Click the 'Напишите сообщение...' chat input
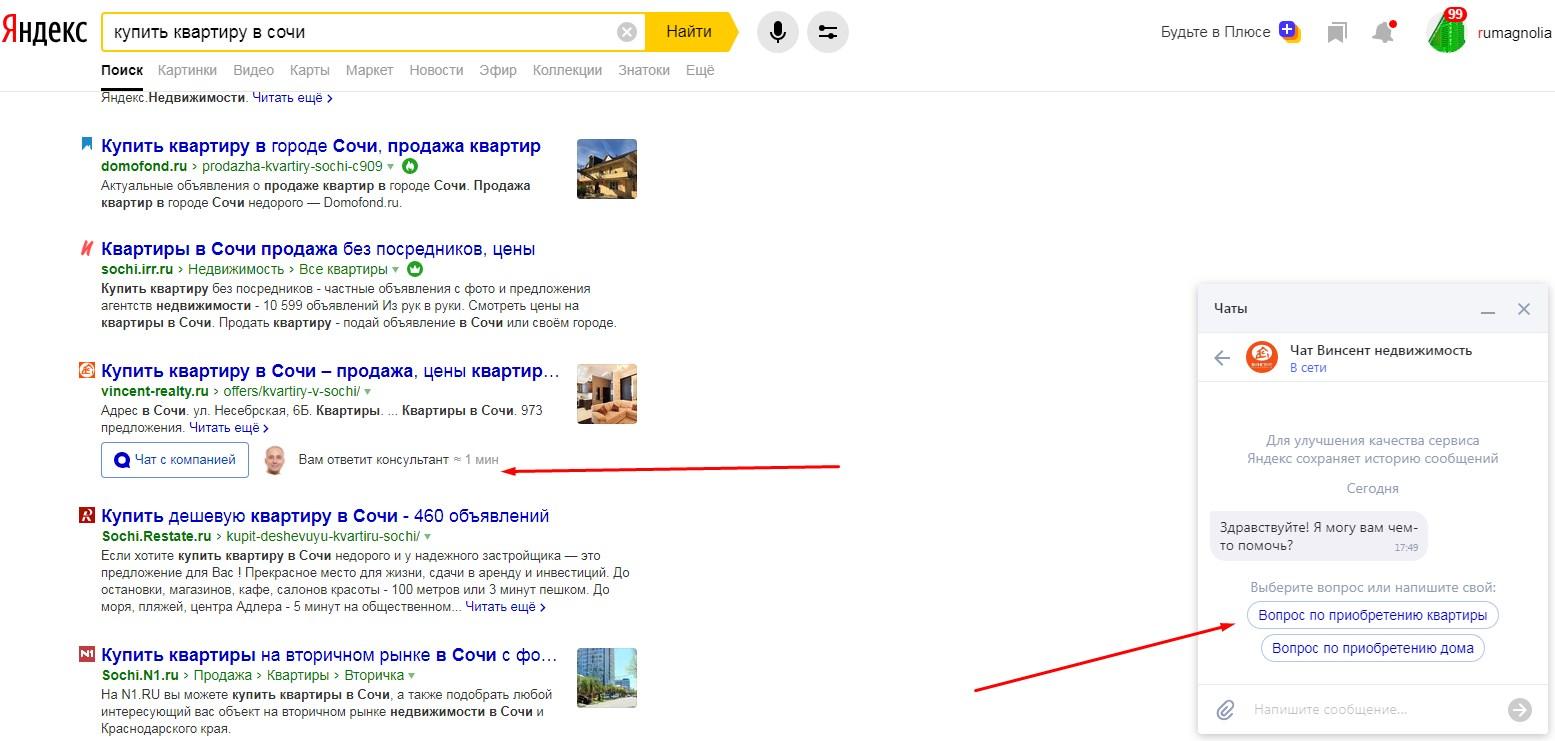 [x=1372, y=710]
